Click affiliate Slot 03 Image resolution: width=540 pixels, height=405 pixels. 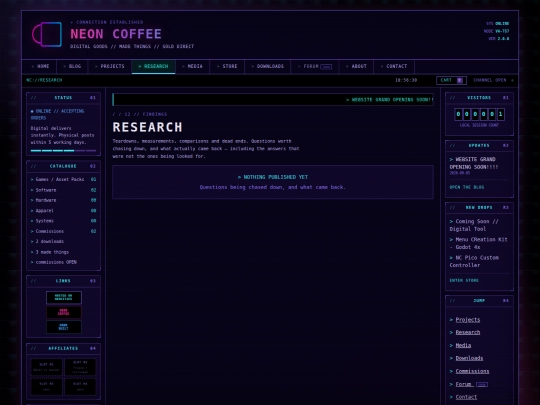[x=46, y=387]
